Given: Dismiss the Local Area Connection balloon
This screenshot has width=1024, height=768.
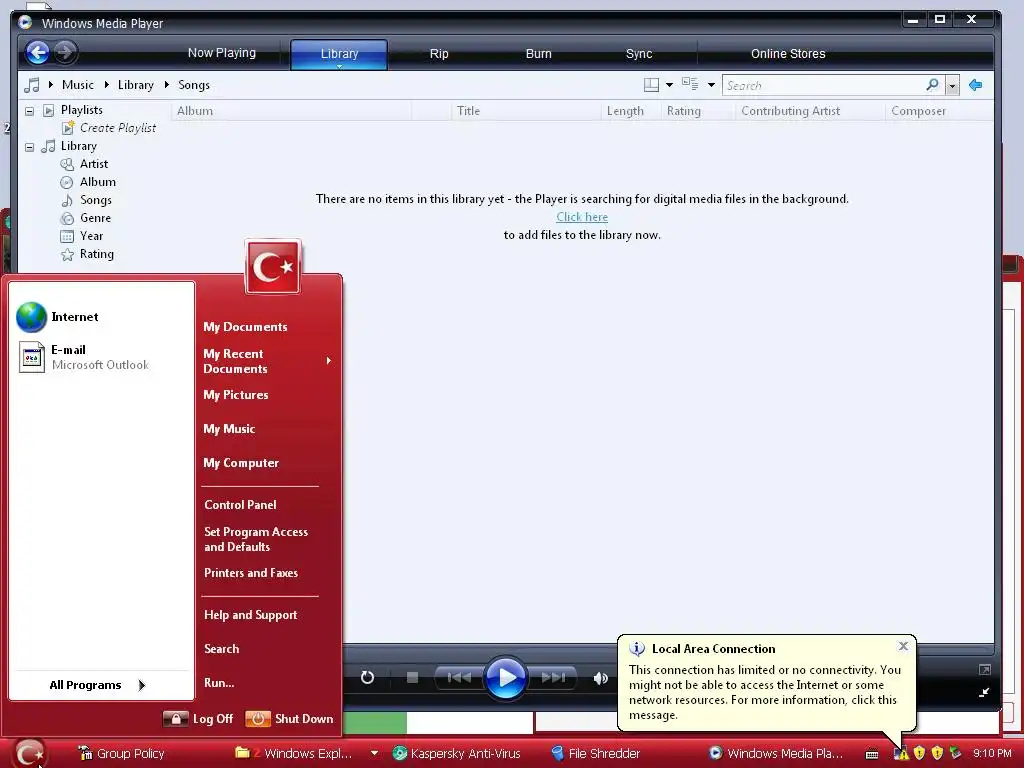Looking at the screenshot, I should tap(903, 646).
